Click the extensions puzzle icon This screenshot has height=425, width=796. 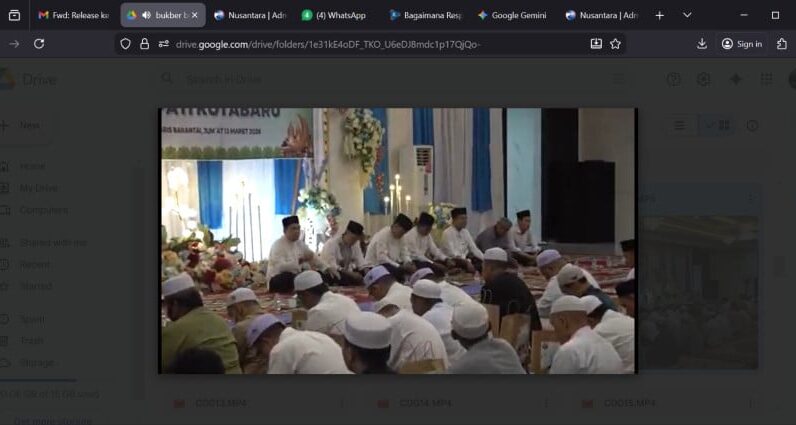pyautogui.click(x=781, y=44)
